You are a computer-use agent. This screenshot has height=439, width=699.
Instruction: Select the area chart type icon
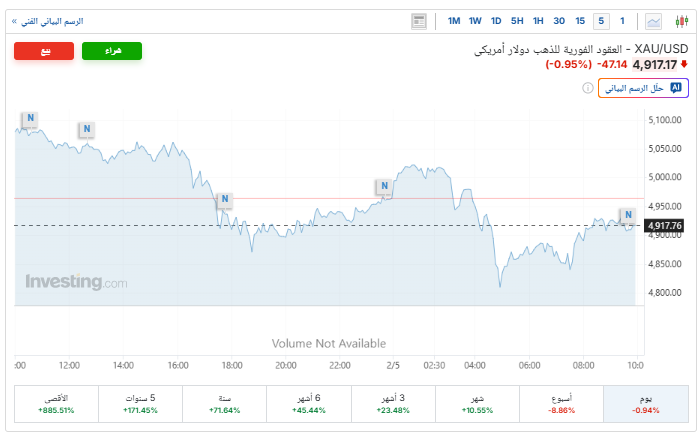tap(653, 21)
